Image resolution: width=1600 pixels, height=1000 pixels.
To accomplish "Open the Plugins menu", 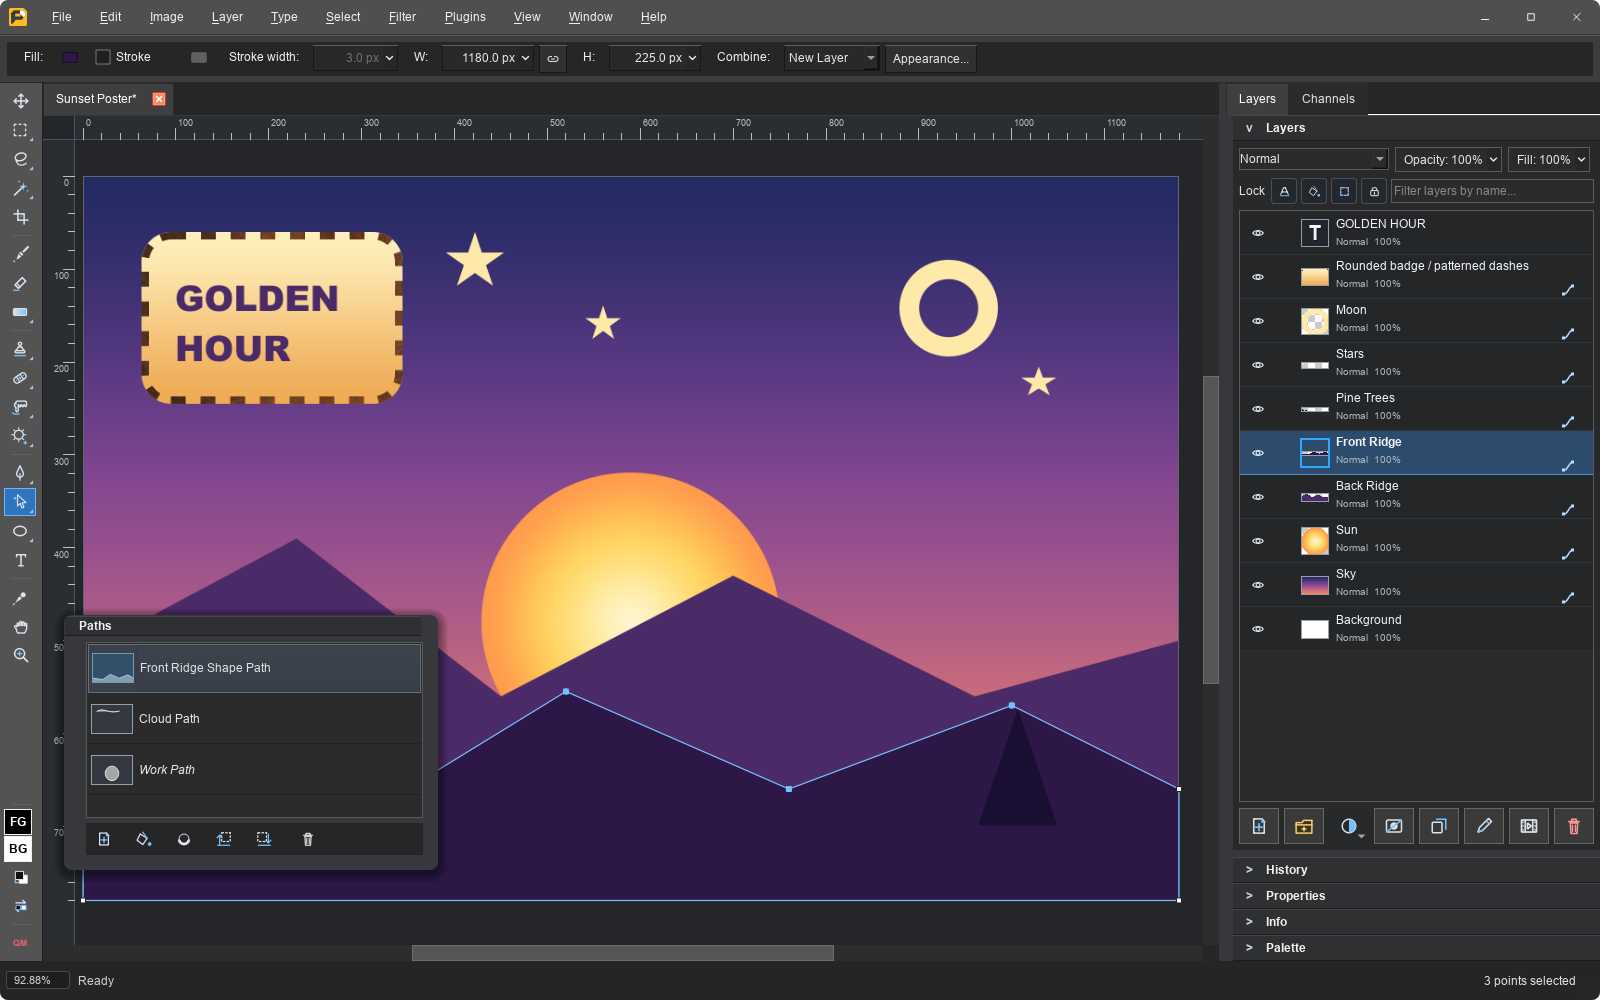I will [x=465, y=17].
